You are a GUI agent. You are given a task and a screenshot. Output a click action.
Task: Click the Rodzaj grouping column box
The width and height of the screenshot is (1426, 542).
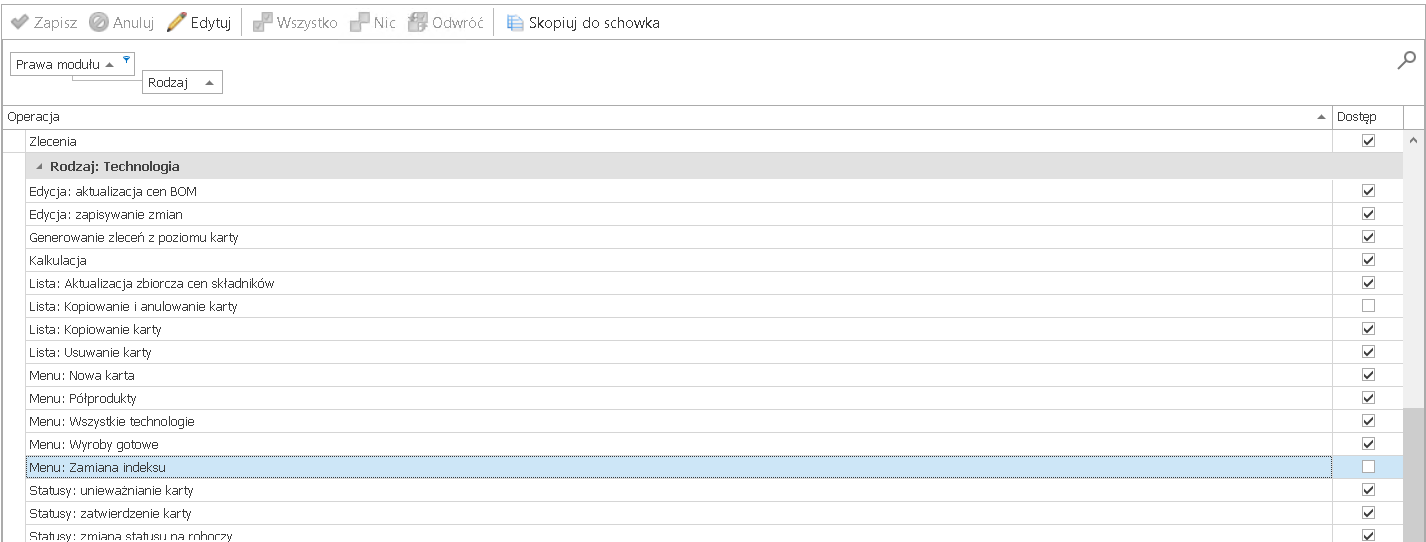(x=182, y=83)
